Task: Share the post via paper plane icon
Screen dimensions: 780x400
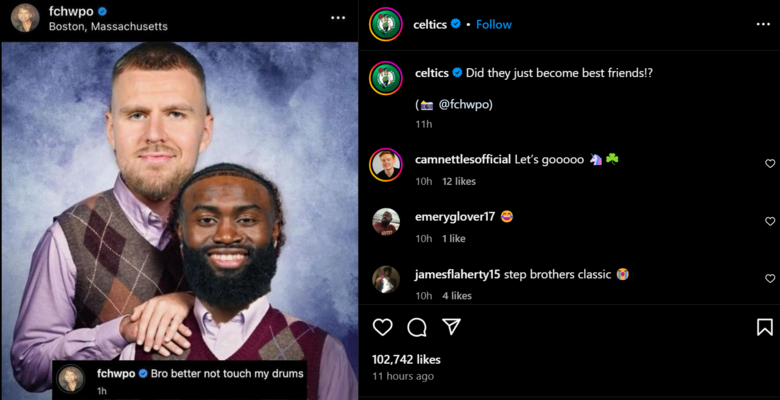Action: pyautogui.click(x=451, y=327)
